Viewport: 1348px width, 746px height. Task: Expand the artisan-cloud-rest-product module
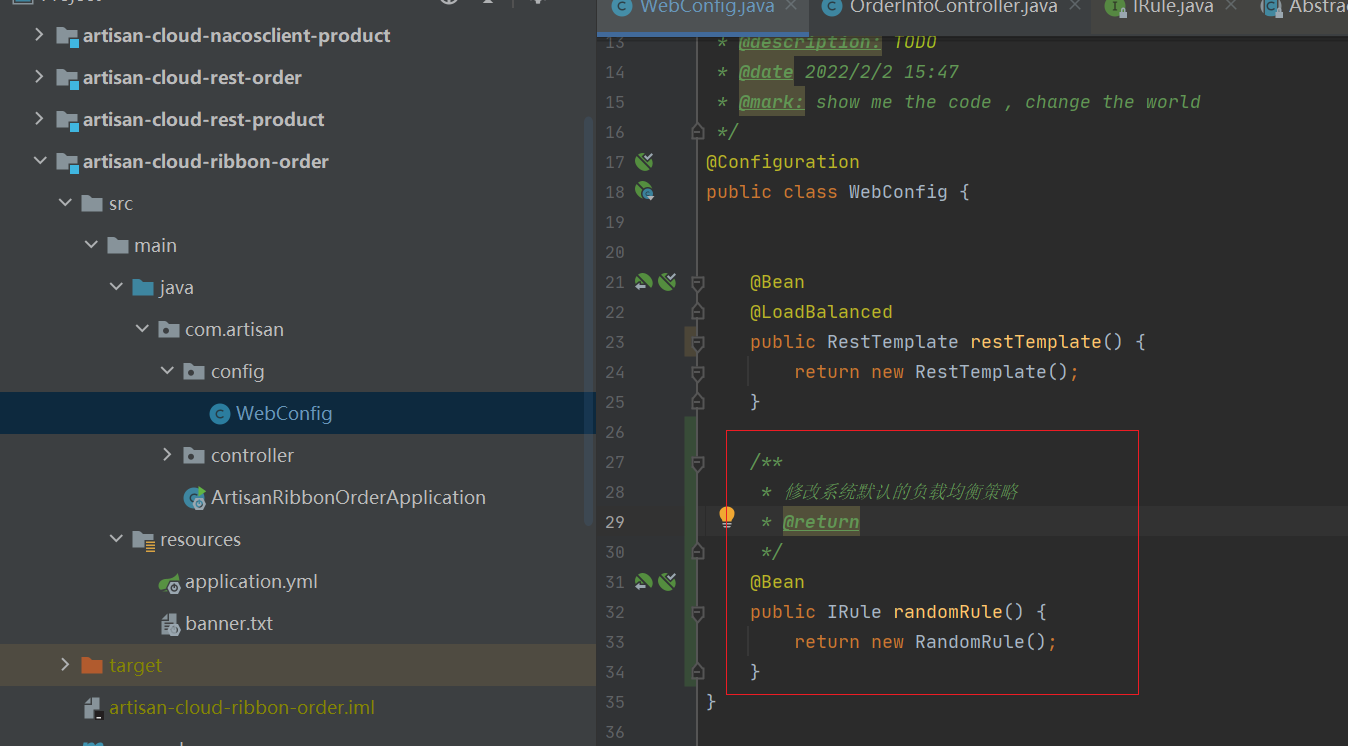[39, 119]
